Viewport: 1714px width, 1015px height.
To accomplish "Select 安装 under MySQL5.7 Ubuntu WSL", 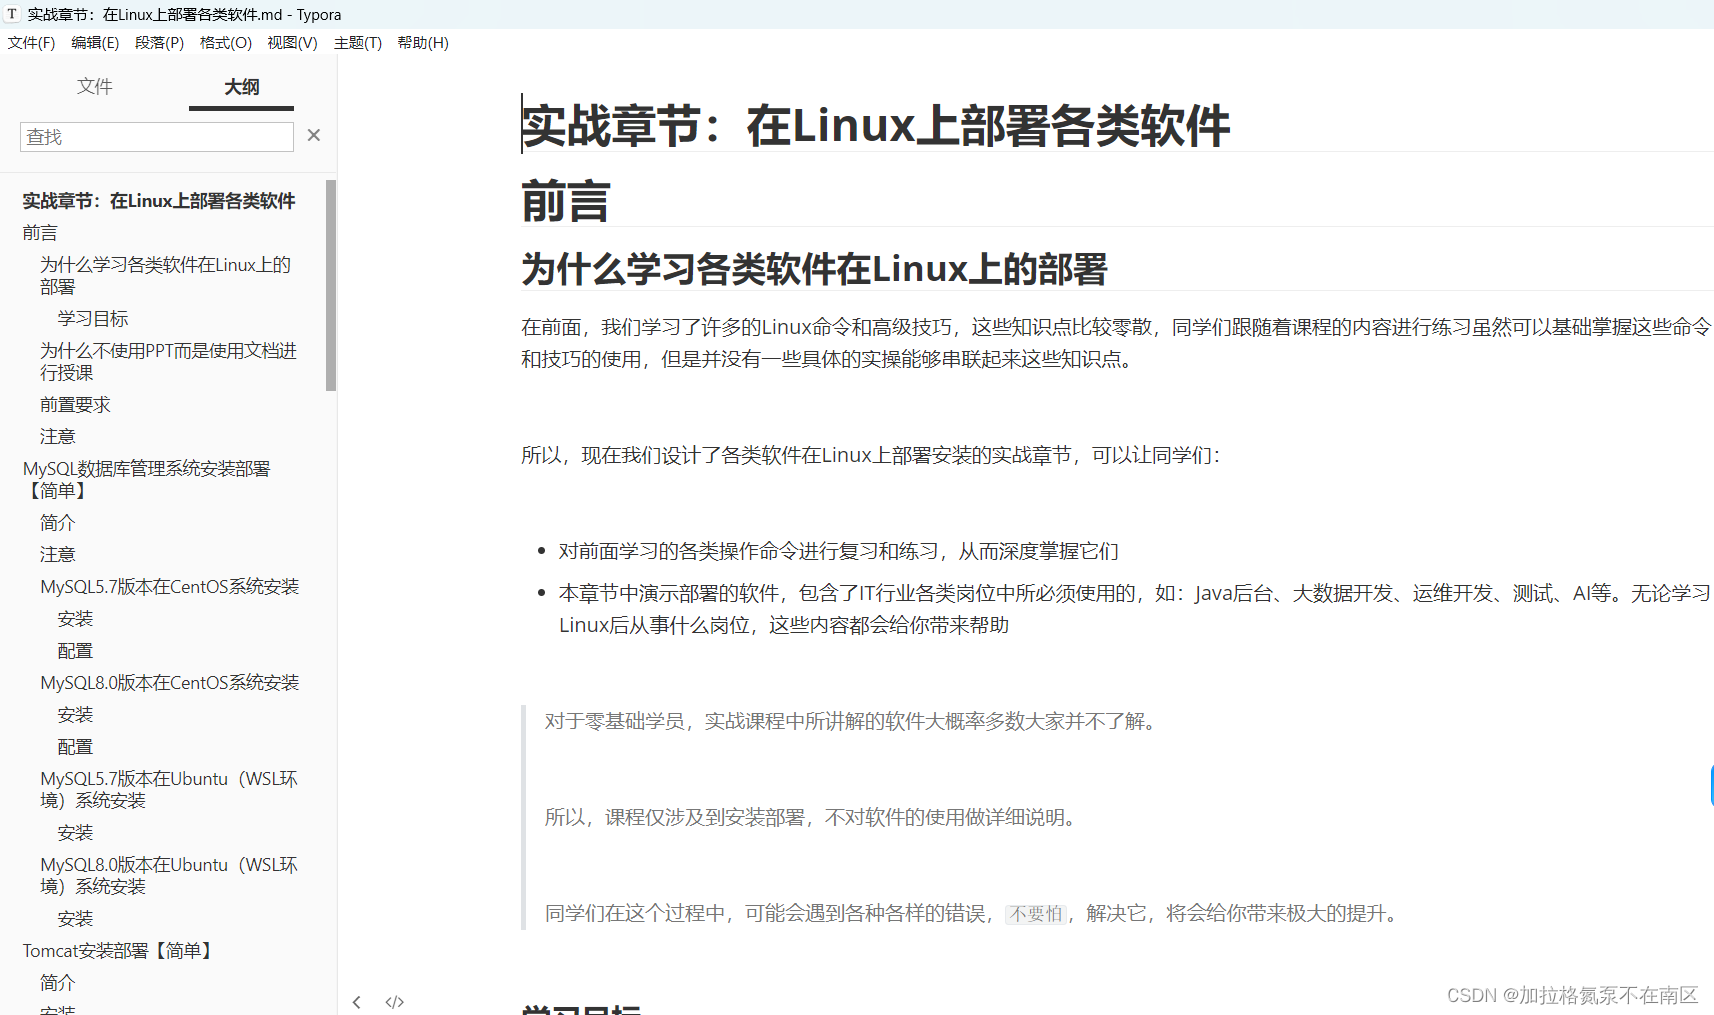I will [x=75, y=833].
